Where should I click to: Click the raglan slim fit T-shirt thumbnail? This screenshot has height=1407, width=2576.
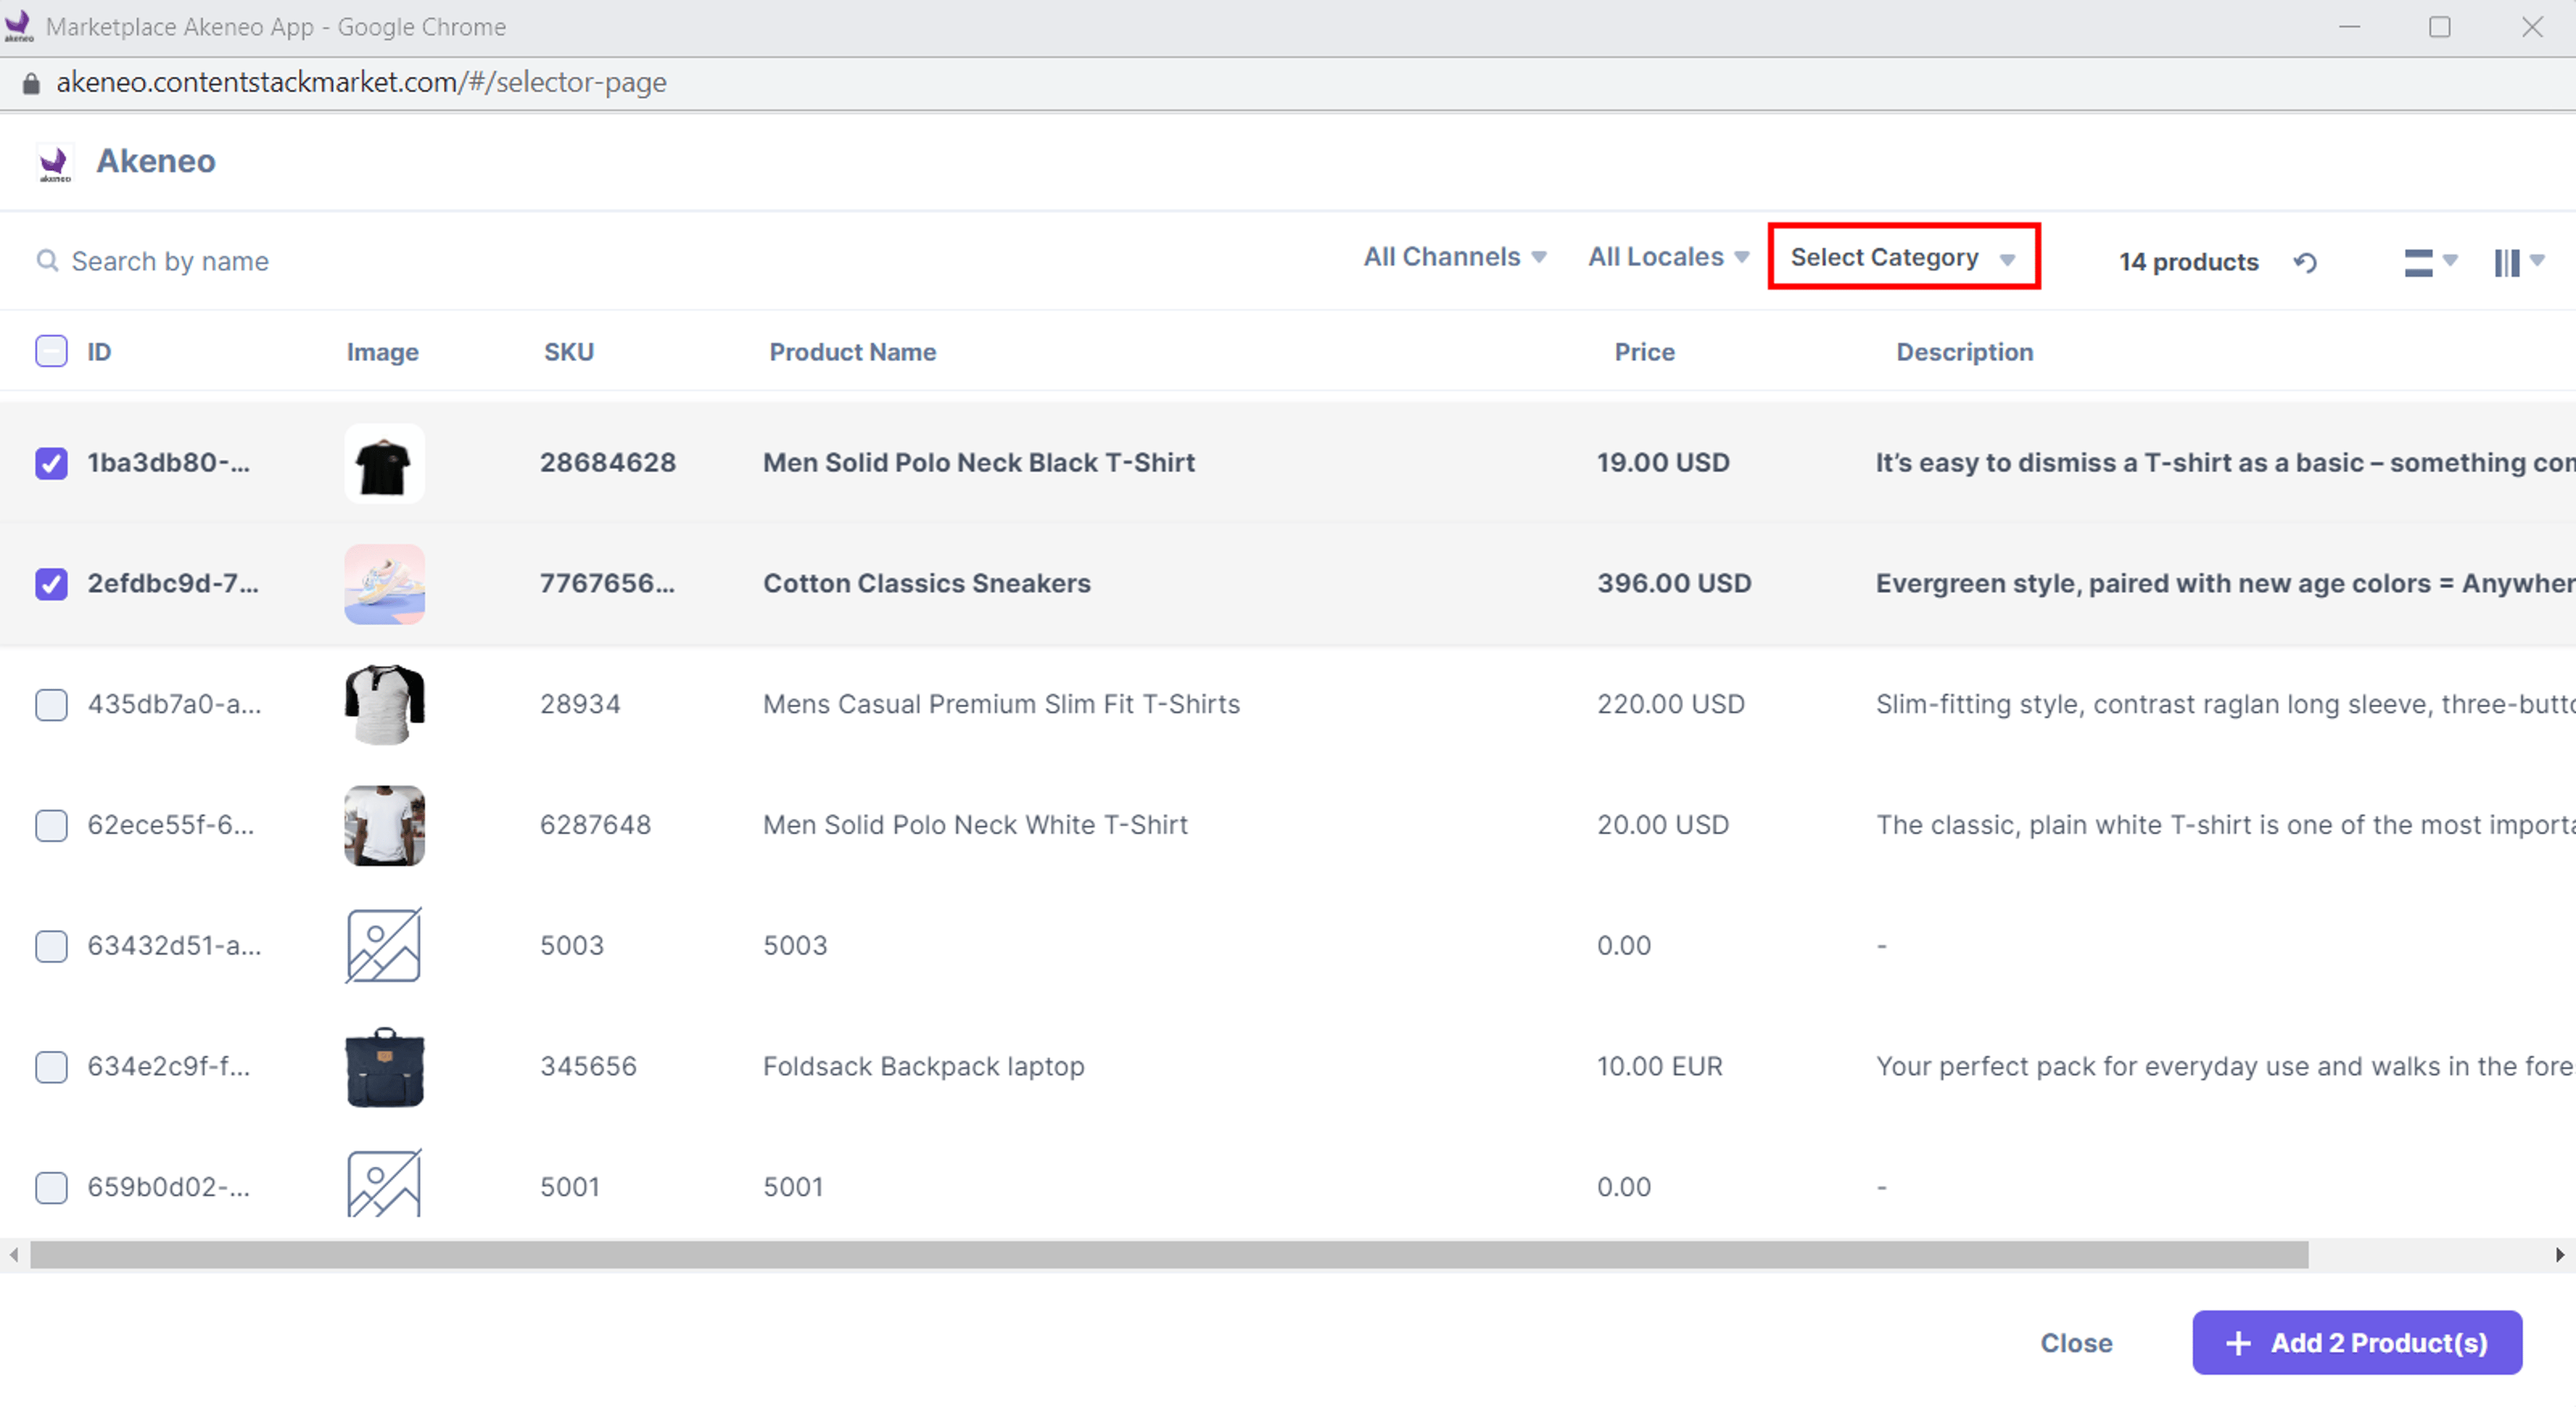coord(384,704)
